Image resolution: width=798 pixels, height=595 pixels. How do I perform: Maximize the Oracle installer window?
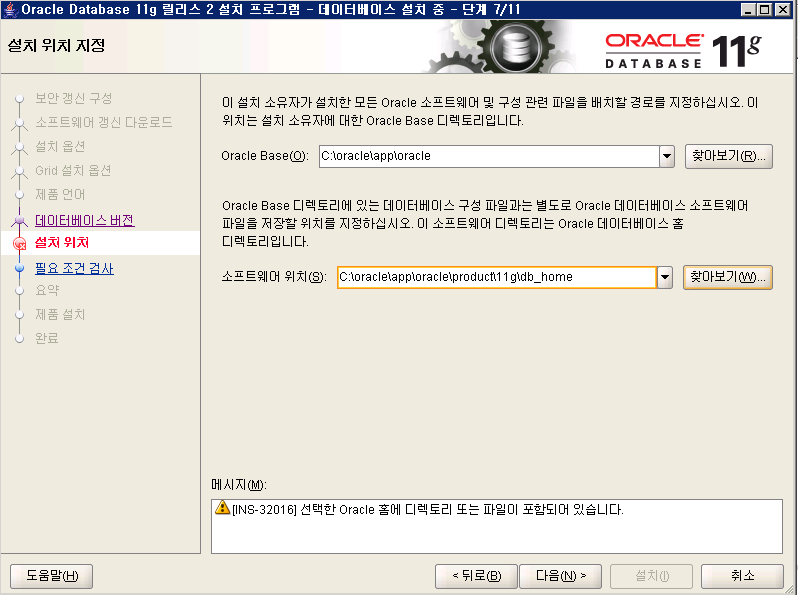click(x=764, y=9)
